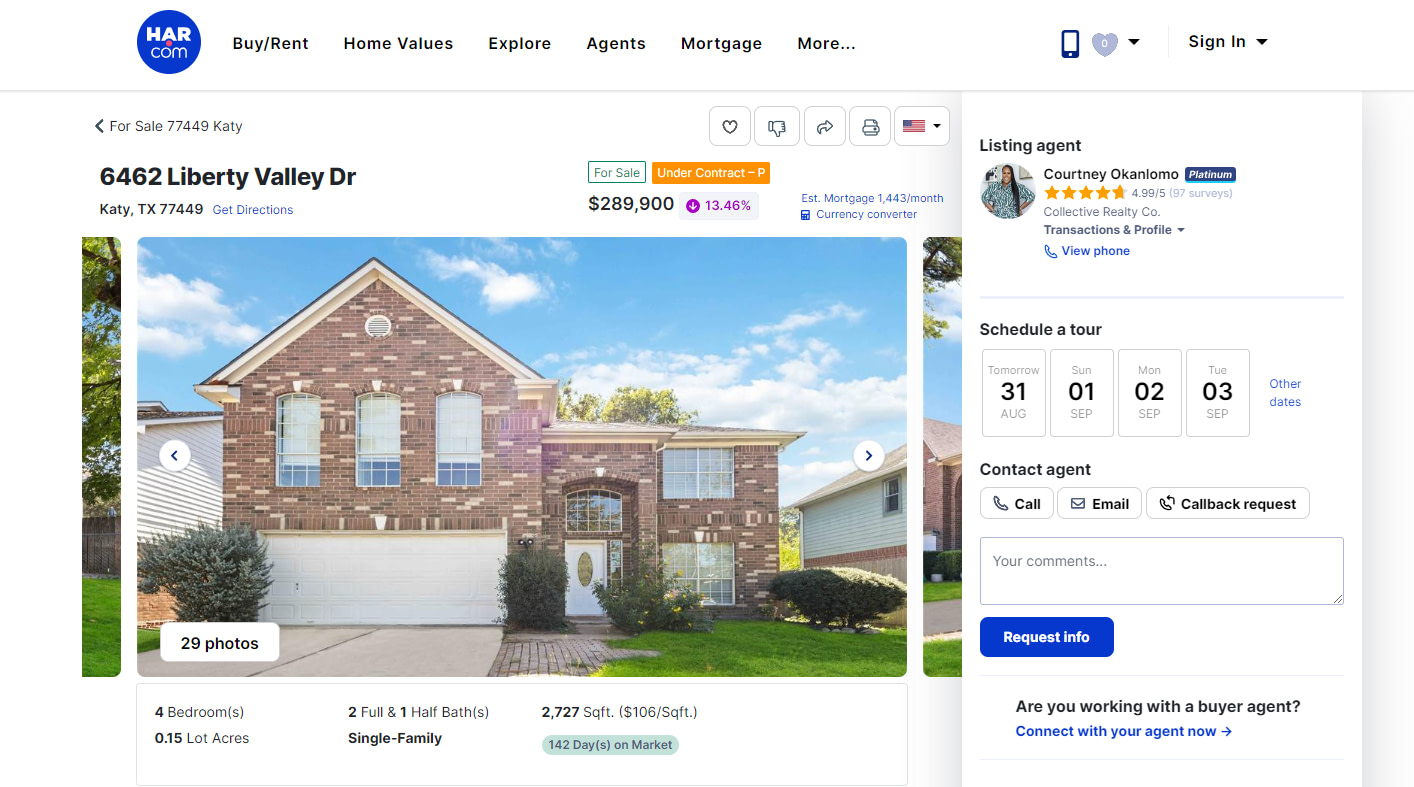Open the mobile phone app icon
This screenshot has width=1414, height=787.
point(1070,43)
